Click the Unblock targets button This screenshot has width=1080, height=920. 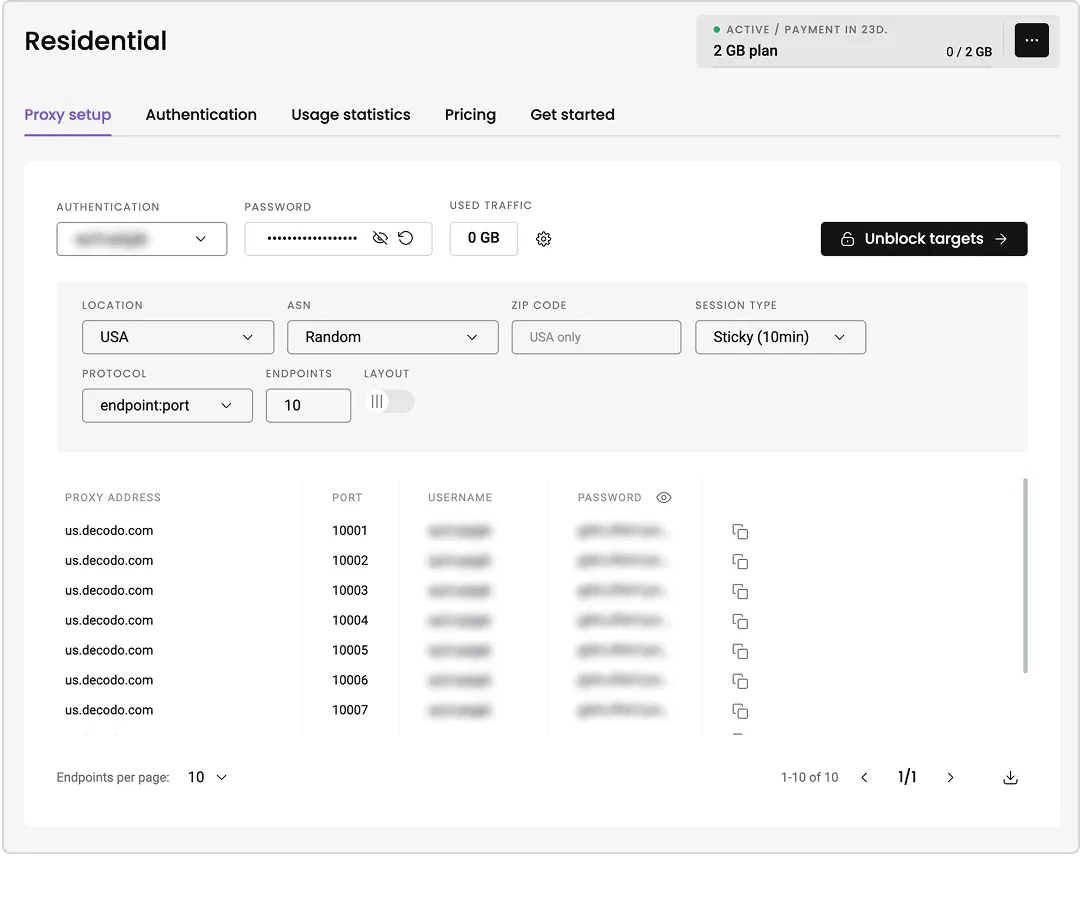[924, 239]
